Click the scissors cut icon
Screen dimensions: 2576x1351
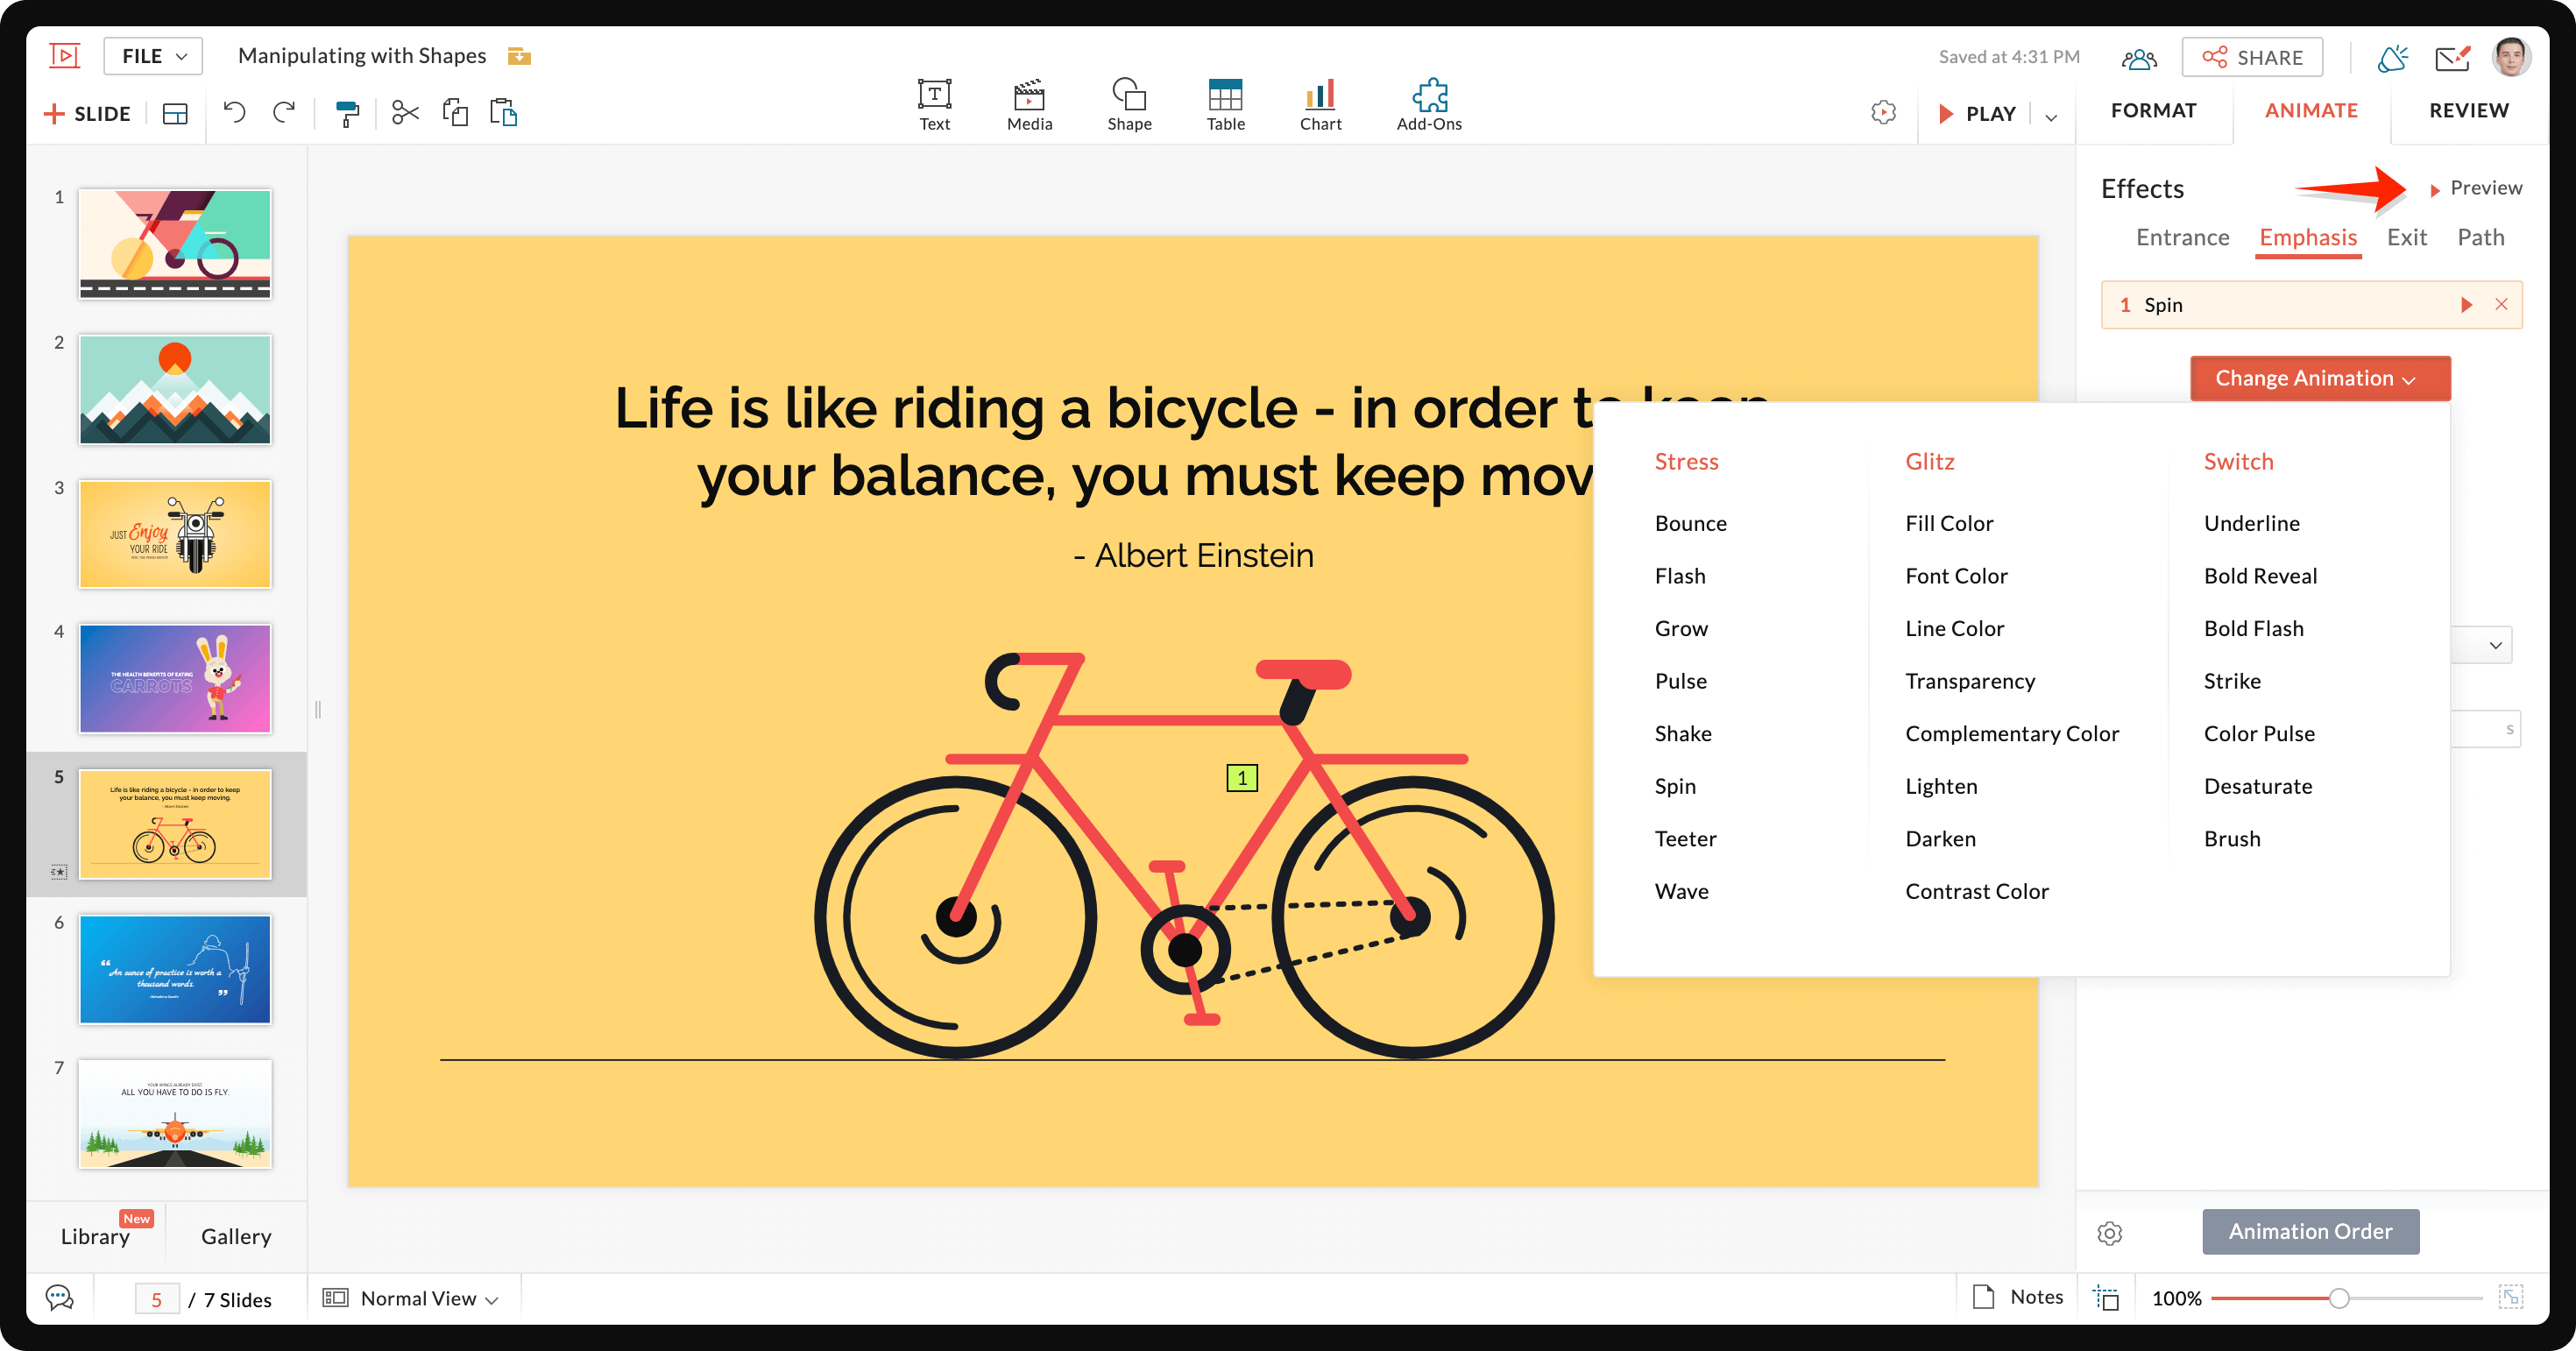point(405,113)
